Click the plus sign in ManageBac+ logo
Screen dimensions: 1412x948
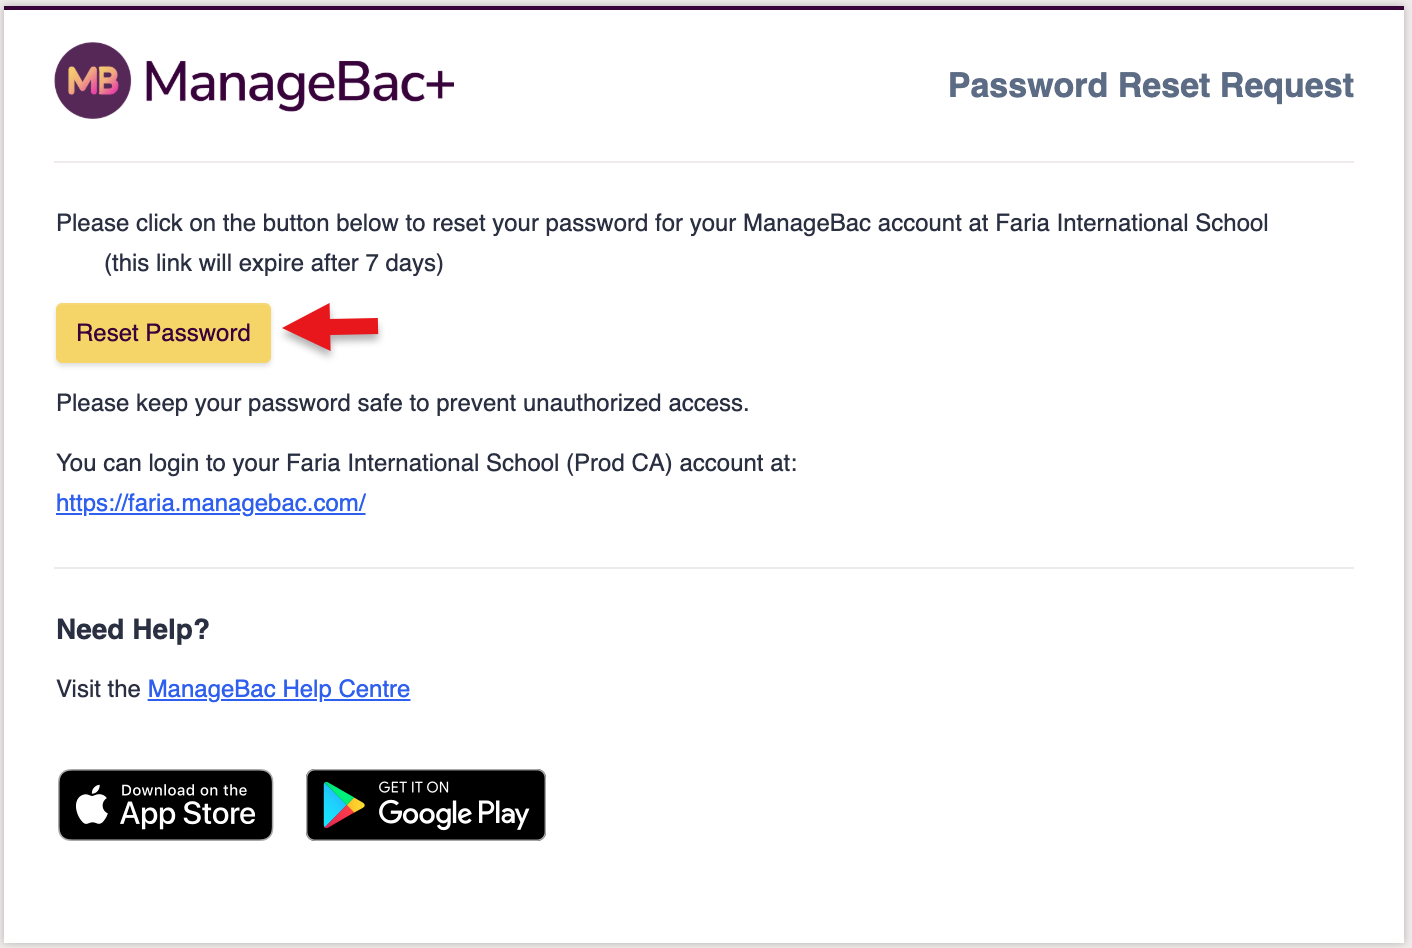tap(440, 84)
